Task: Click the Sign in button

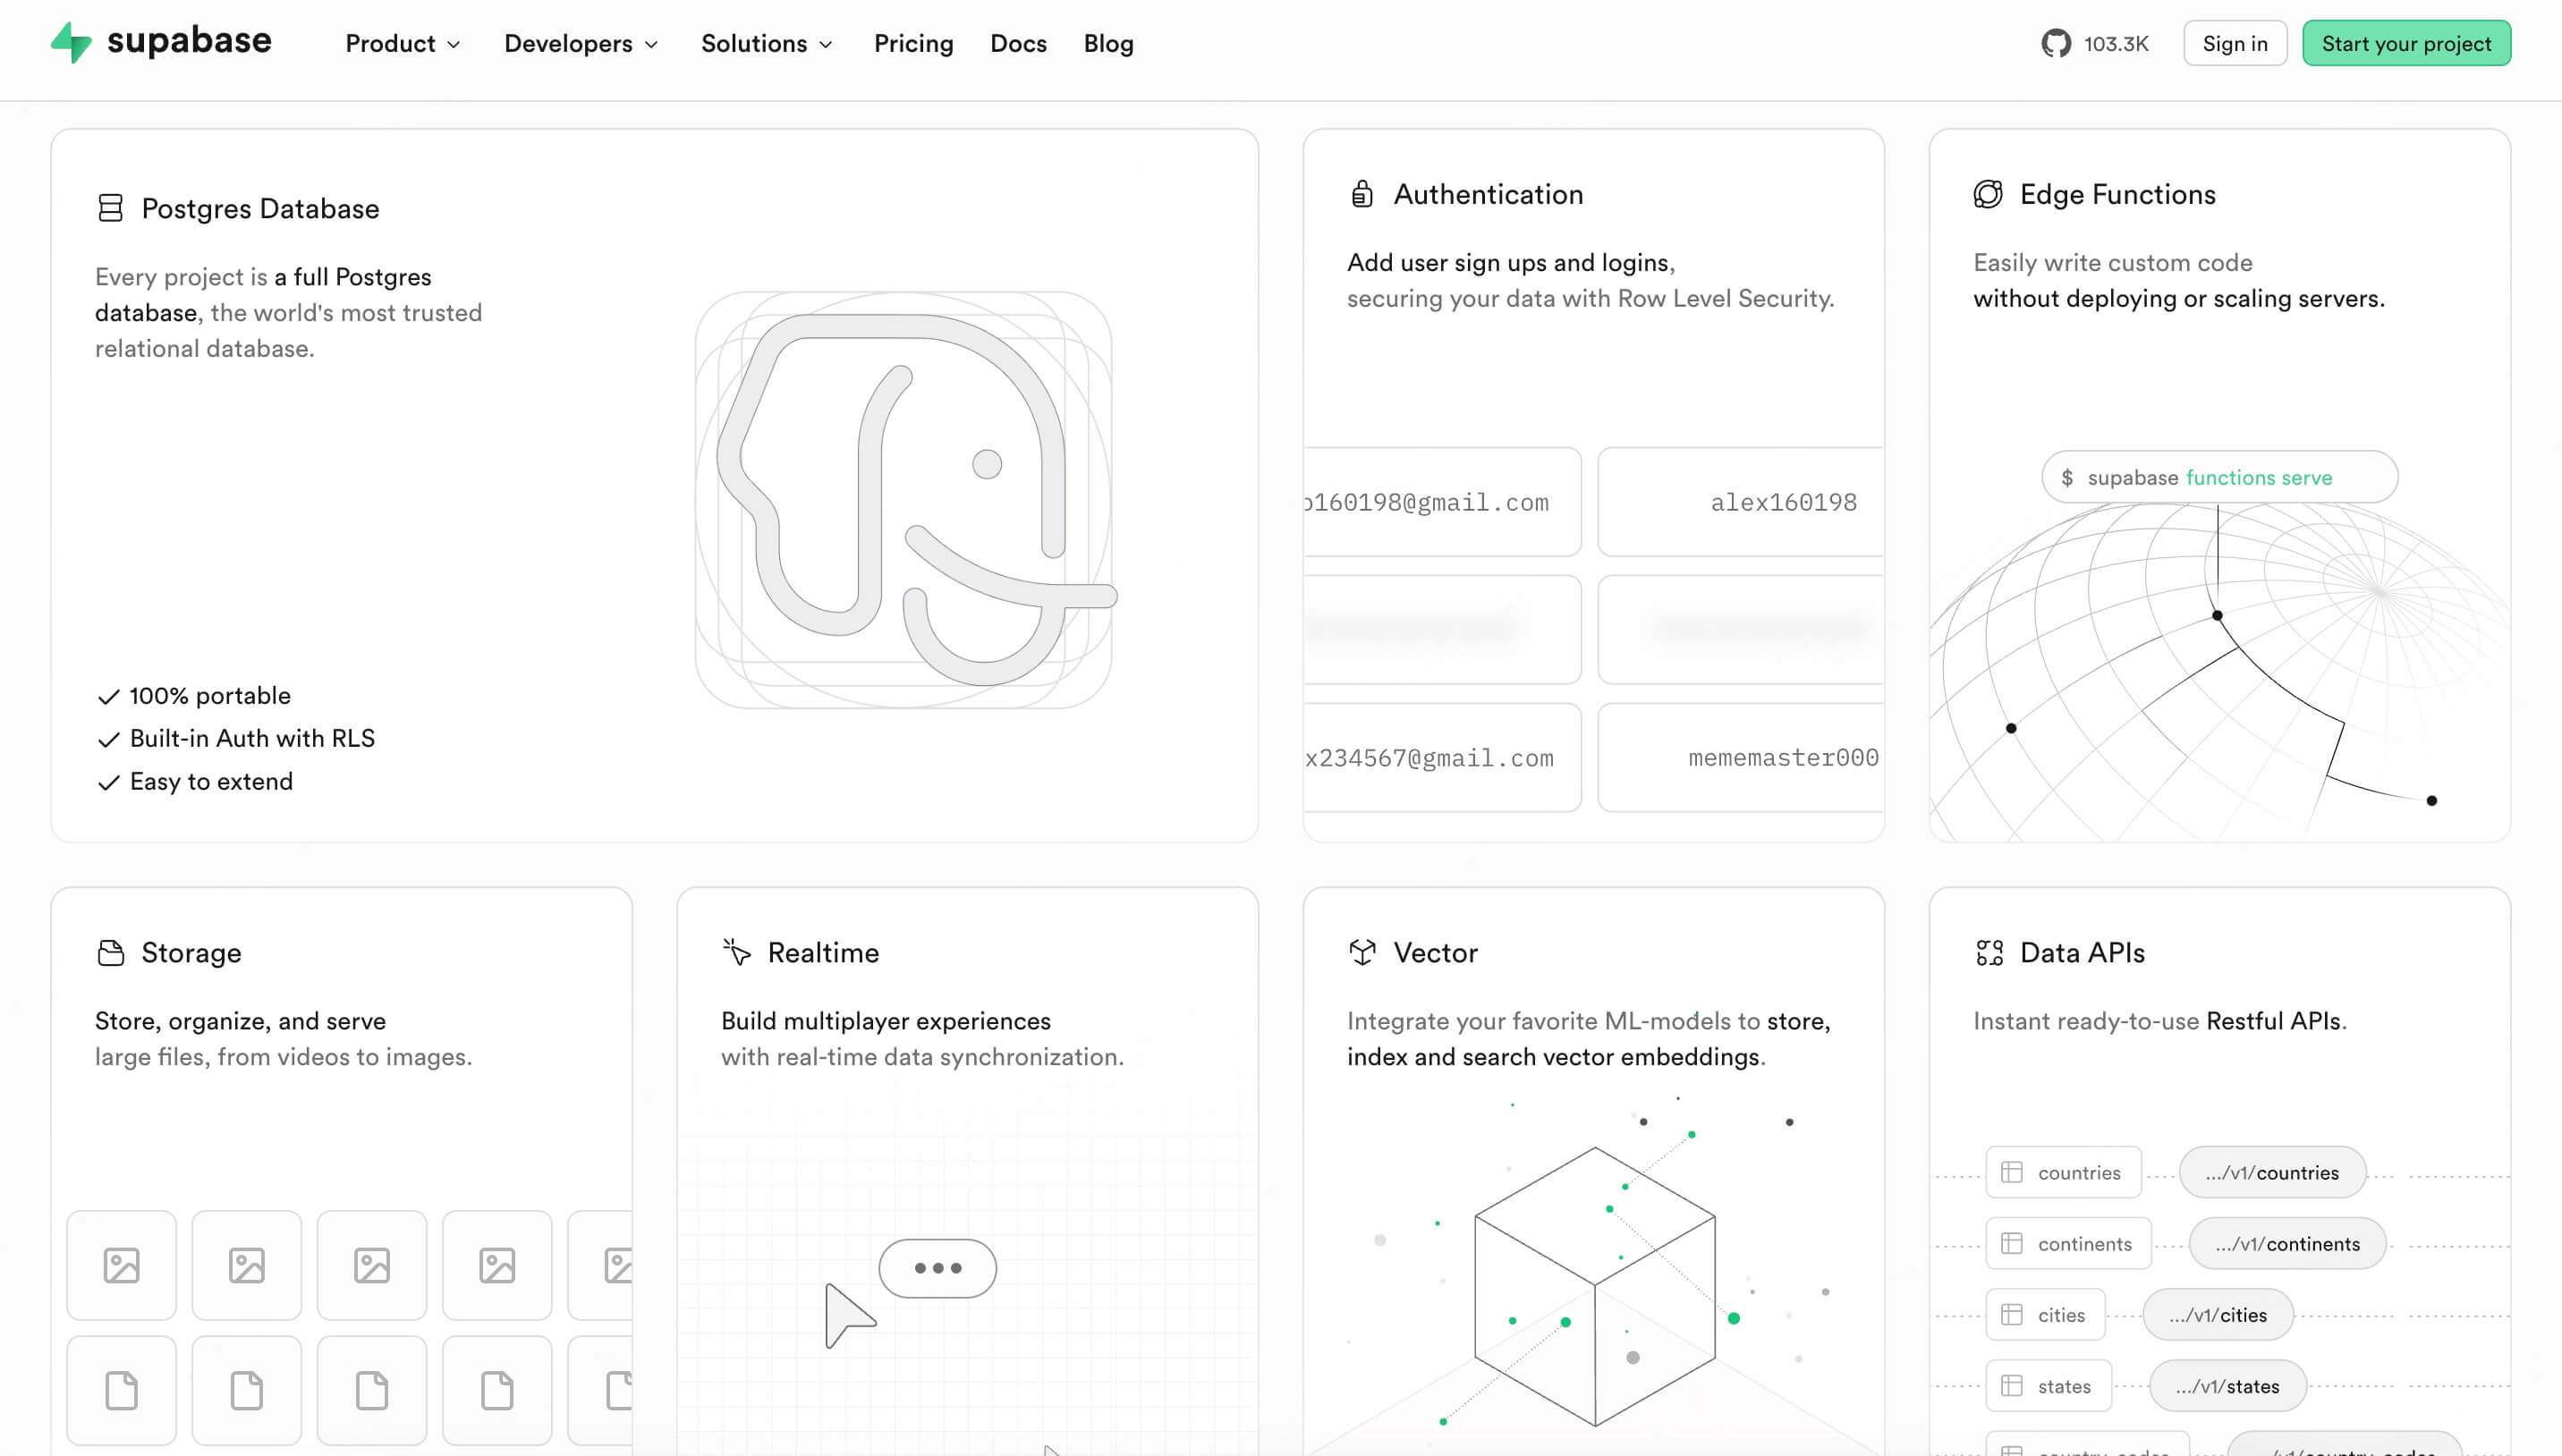Action: tap(2235, 43)
